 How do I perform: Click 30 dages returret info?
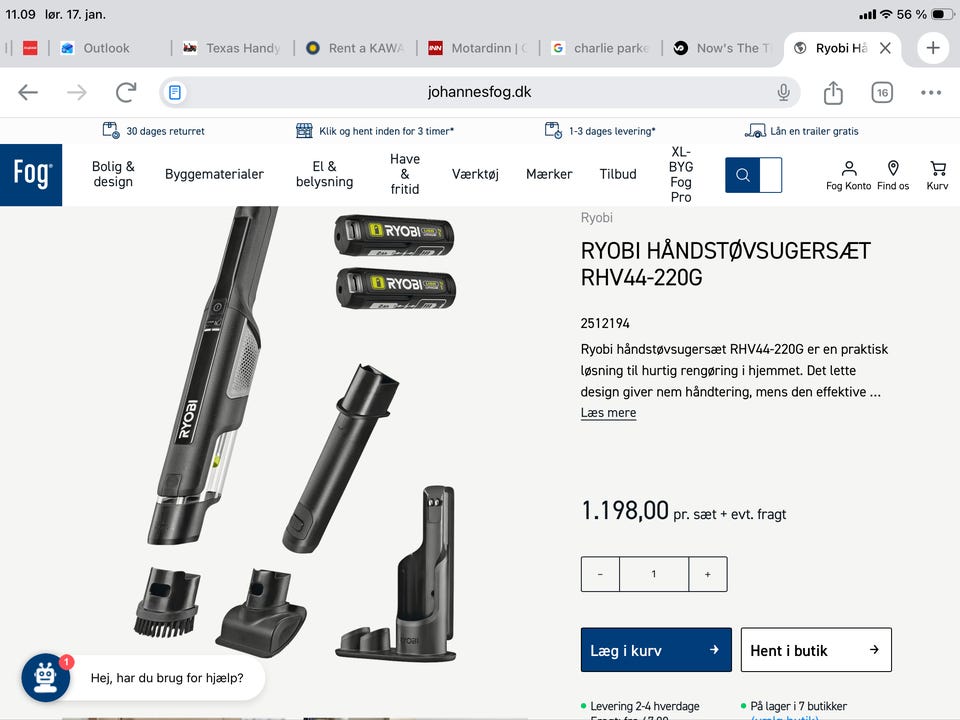153,130
